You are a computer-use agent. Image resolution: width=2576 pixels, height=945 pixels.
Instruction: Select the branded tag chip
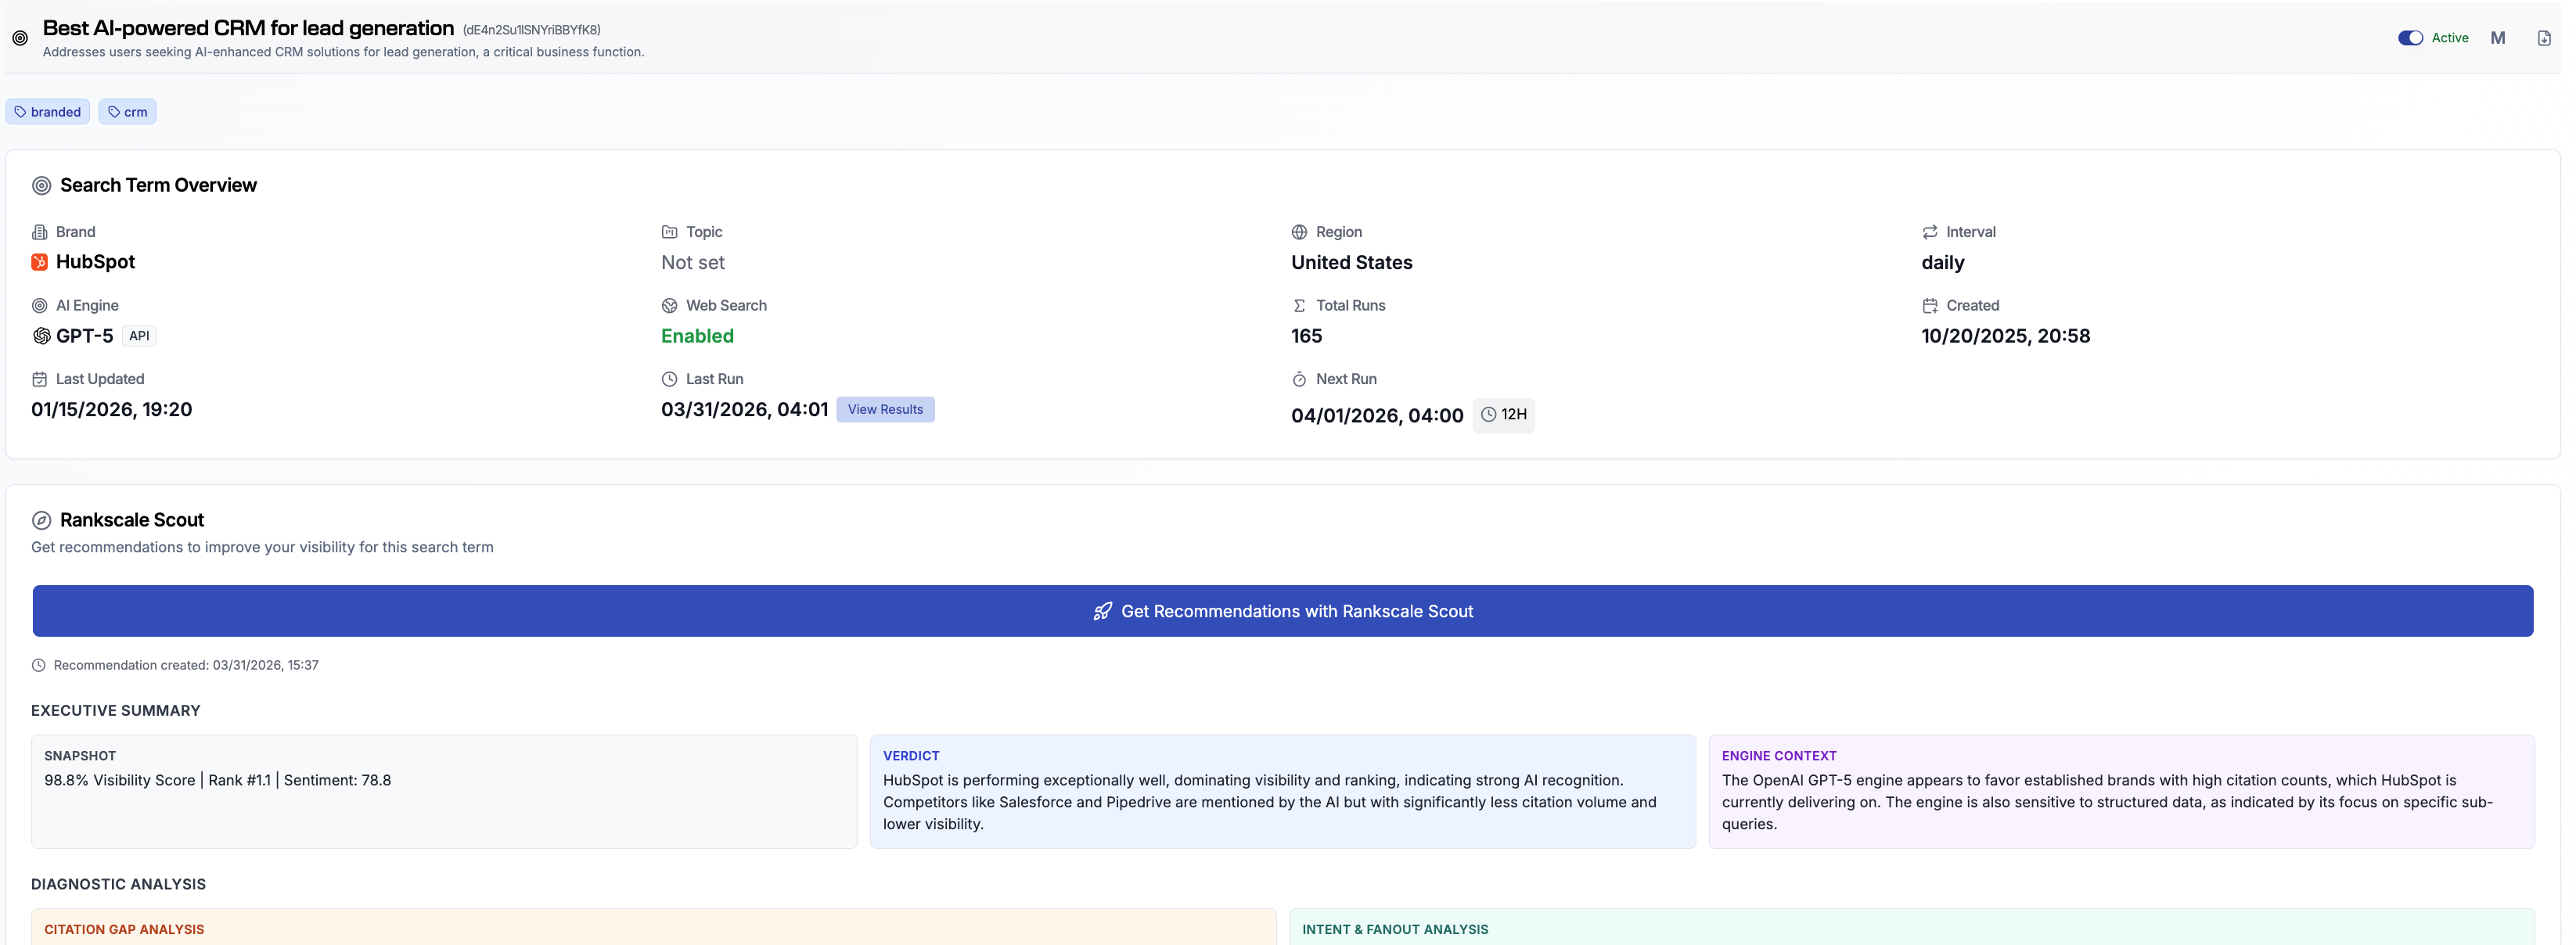(48, 112)
